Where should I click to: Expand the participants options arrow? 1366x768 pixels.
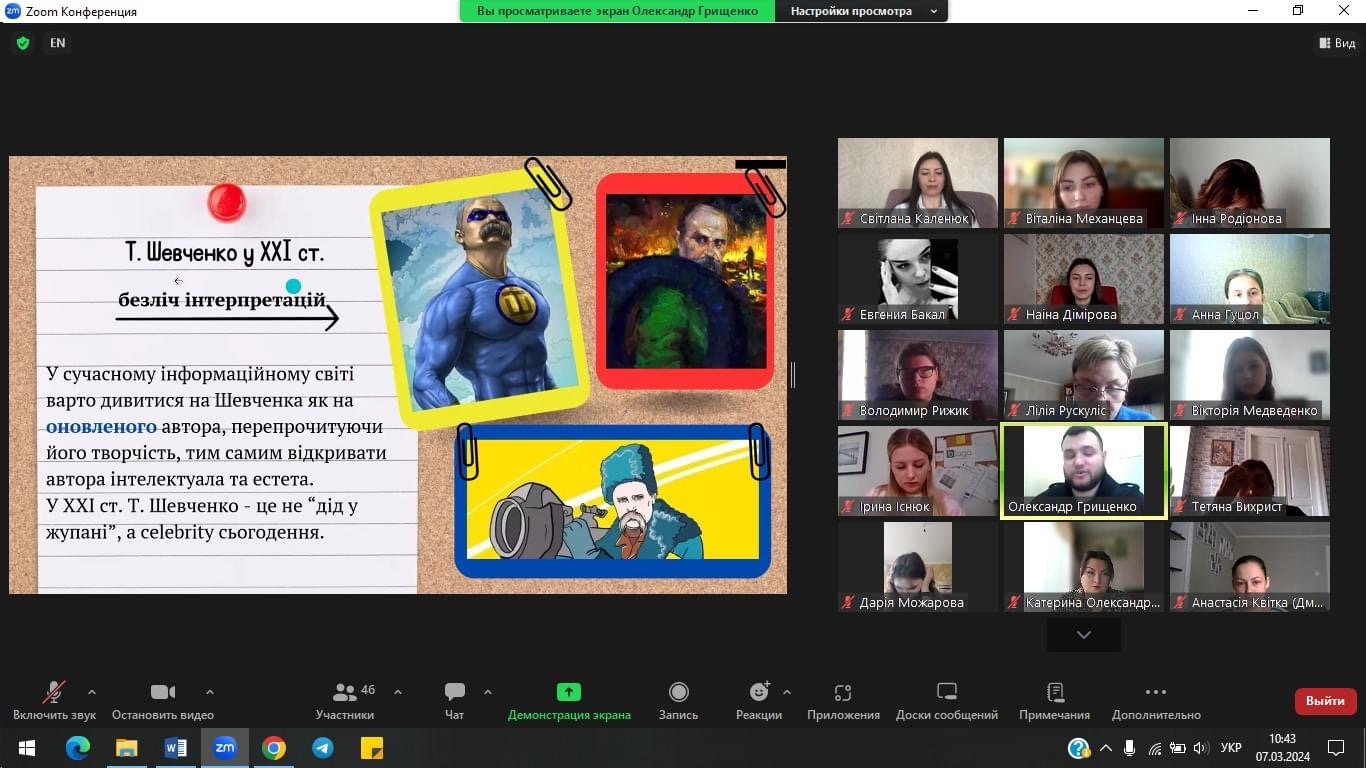pyautogui.click(x=398, y=692)
